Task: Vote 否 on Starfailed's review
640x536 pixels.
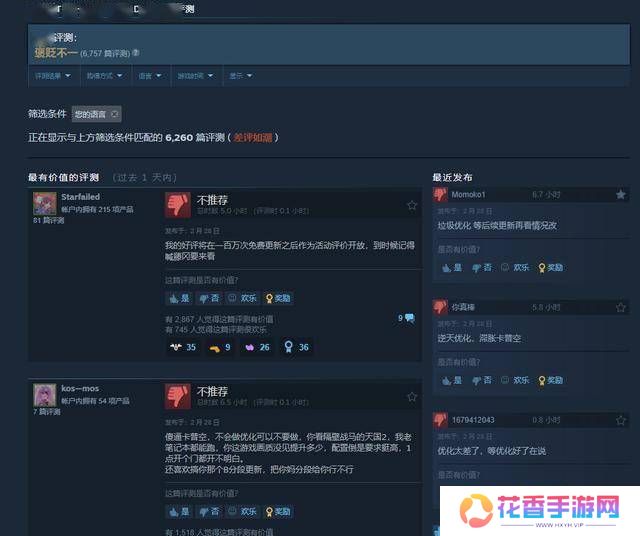Action: [x=209, y=298]
